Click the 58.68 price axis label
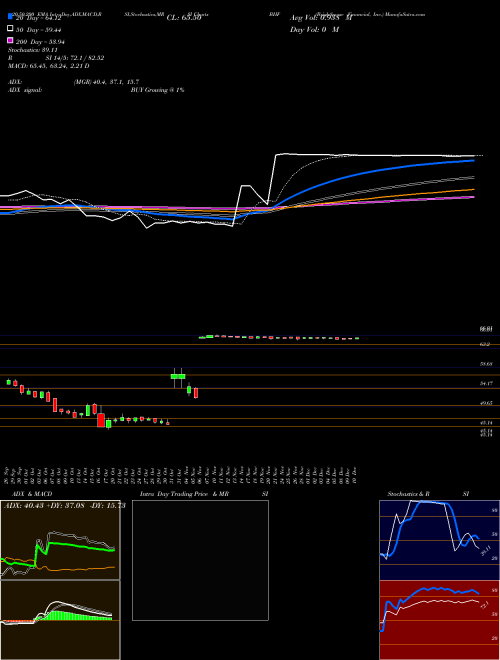The image size is (500, 660). (487, 364)
